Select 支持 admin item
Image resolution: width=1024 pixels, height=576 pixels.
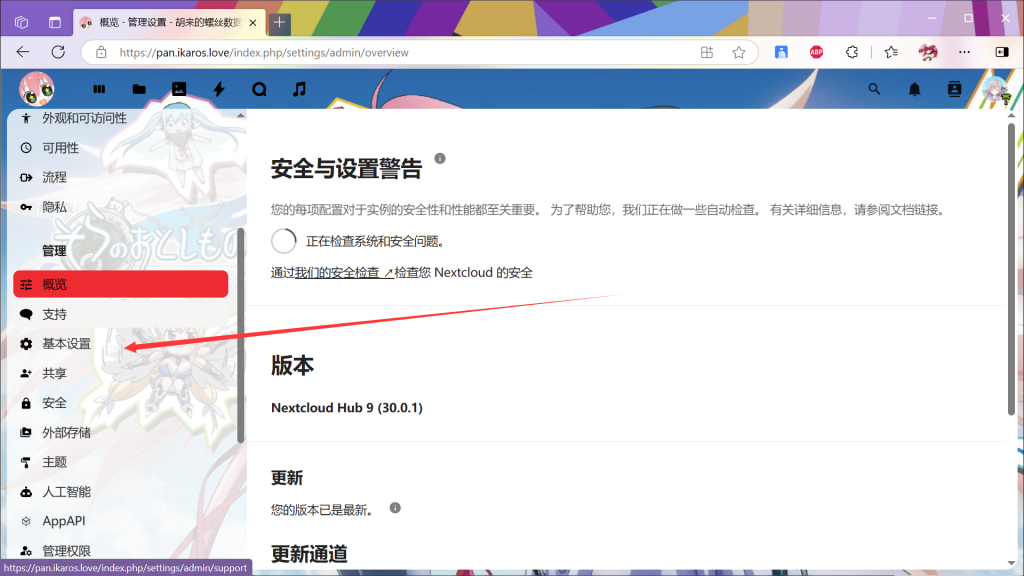[121, 314]
